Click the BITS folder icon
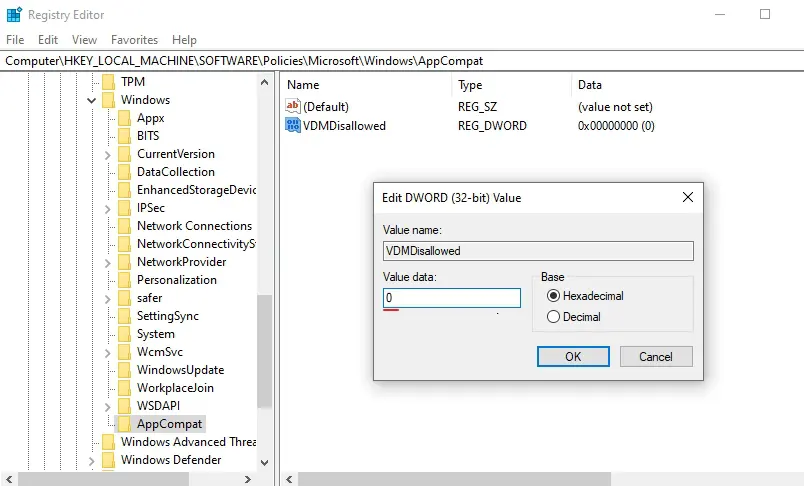 (124, 136)
